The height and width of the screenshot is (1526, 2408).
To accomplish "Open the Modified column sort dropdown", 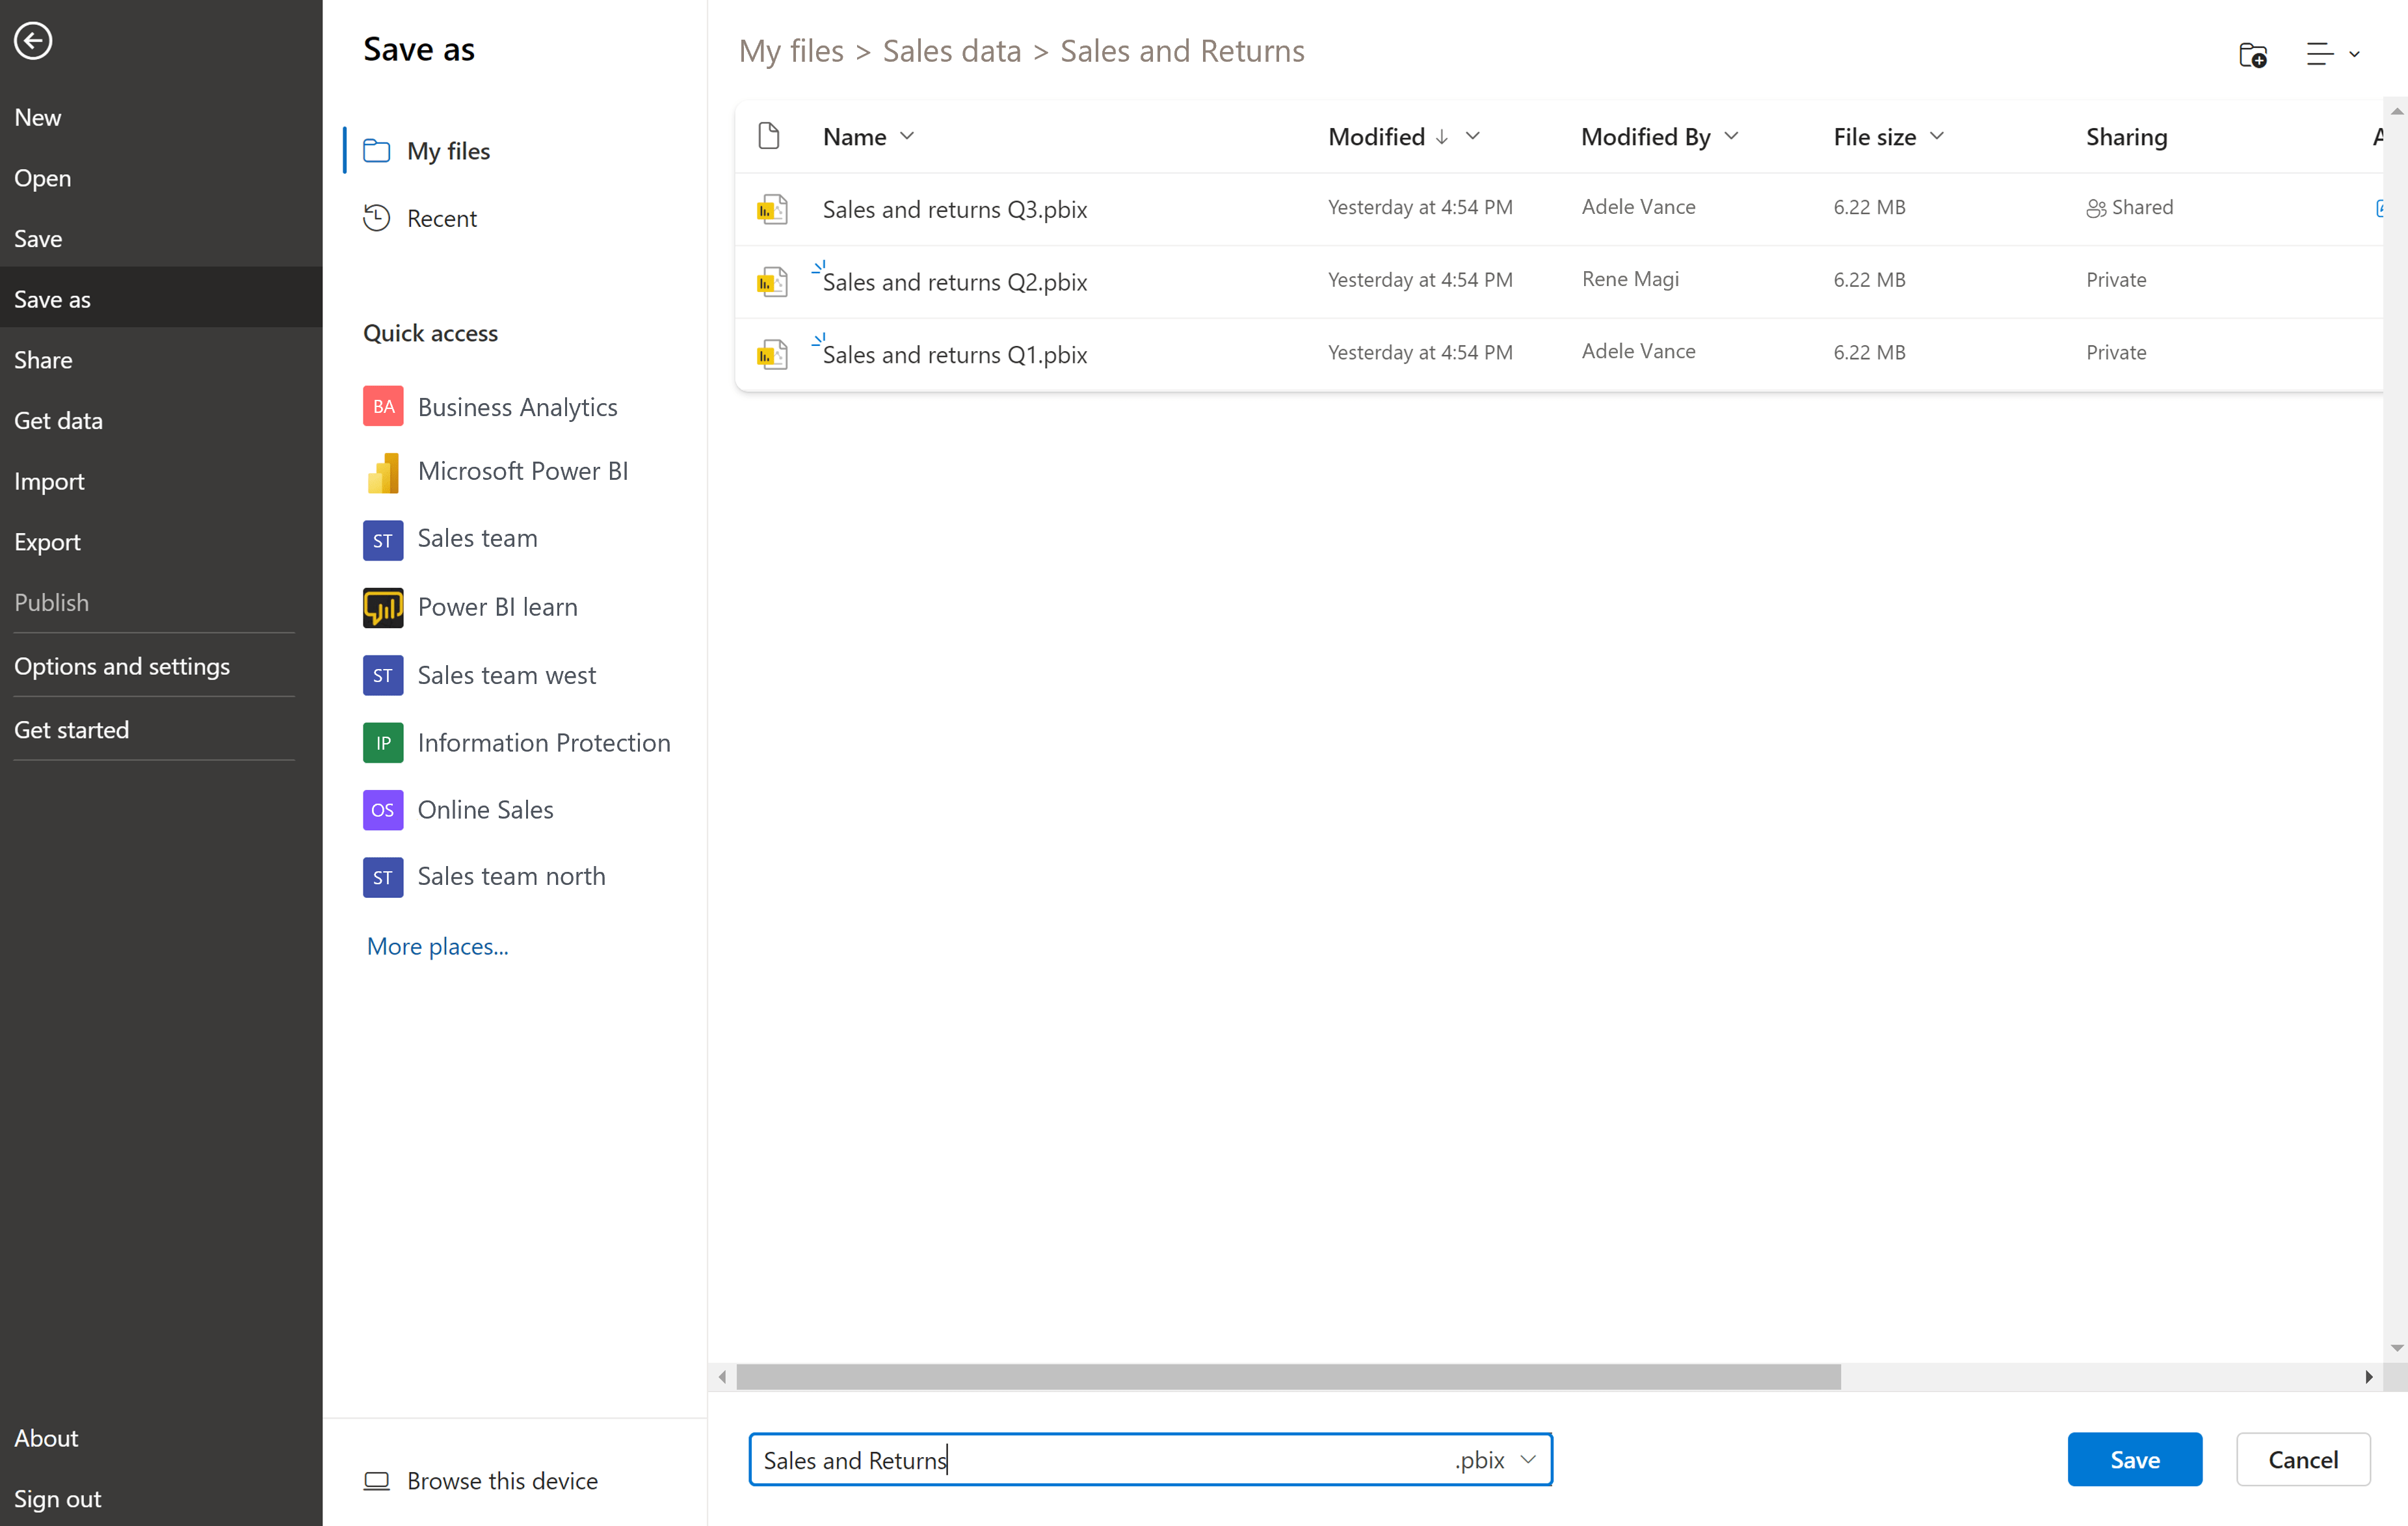I will tap(1473, 136).
